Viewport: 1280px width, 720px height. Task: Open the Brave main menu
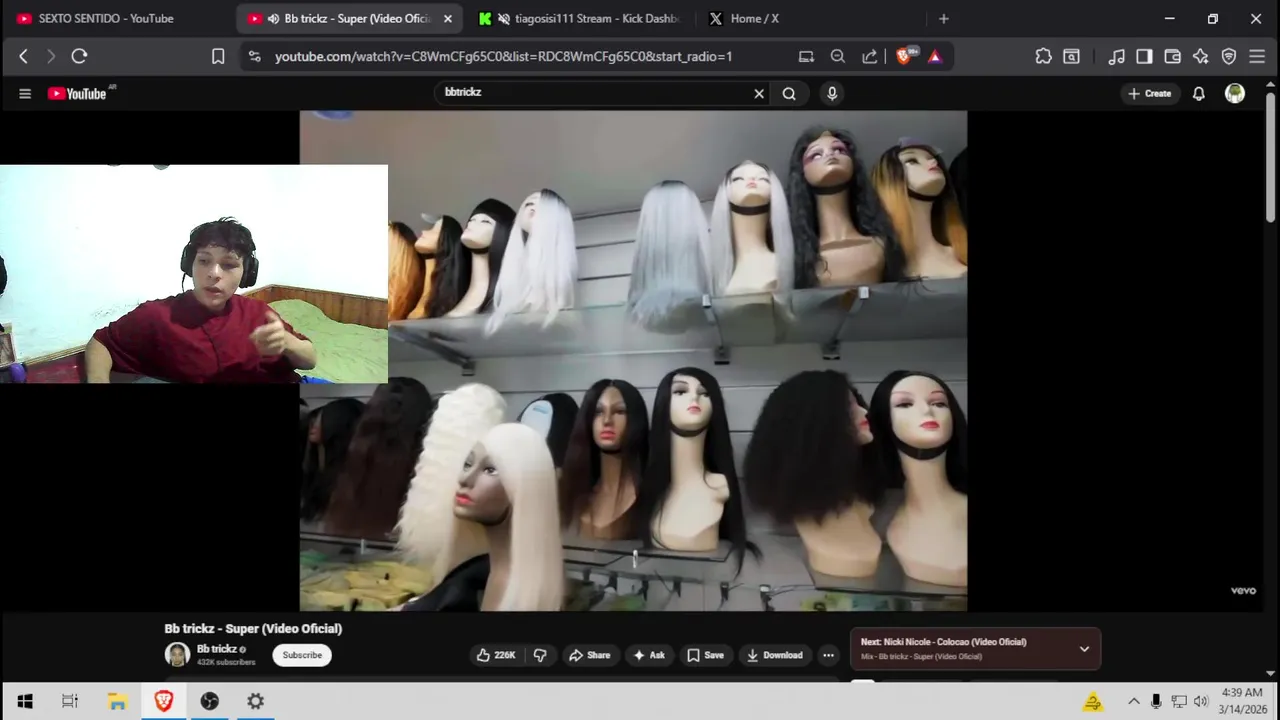click(1257, 57)
